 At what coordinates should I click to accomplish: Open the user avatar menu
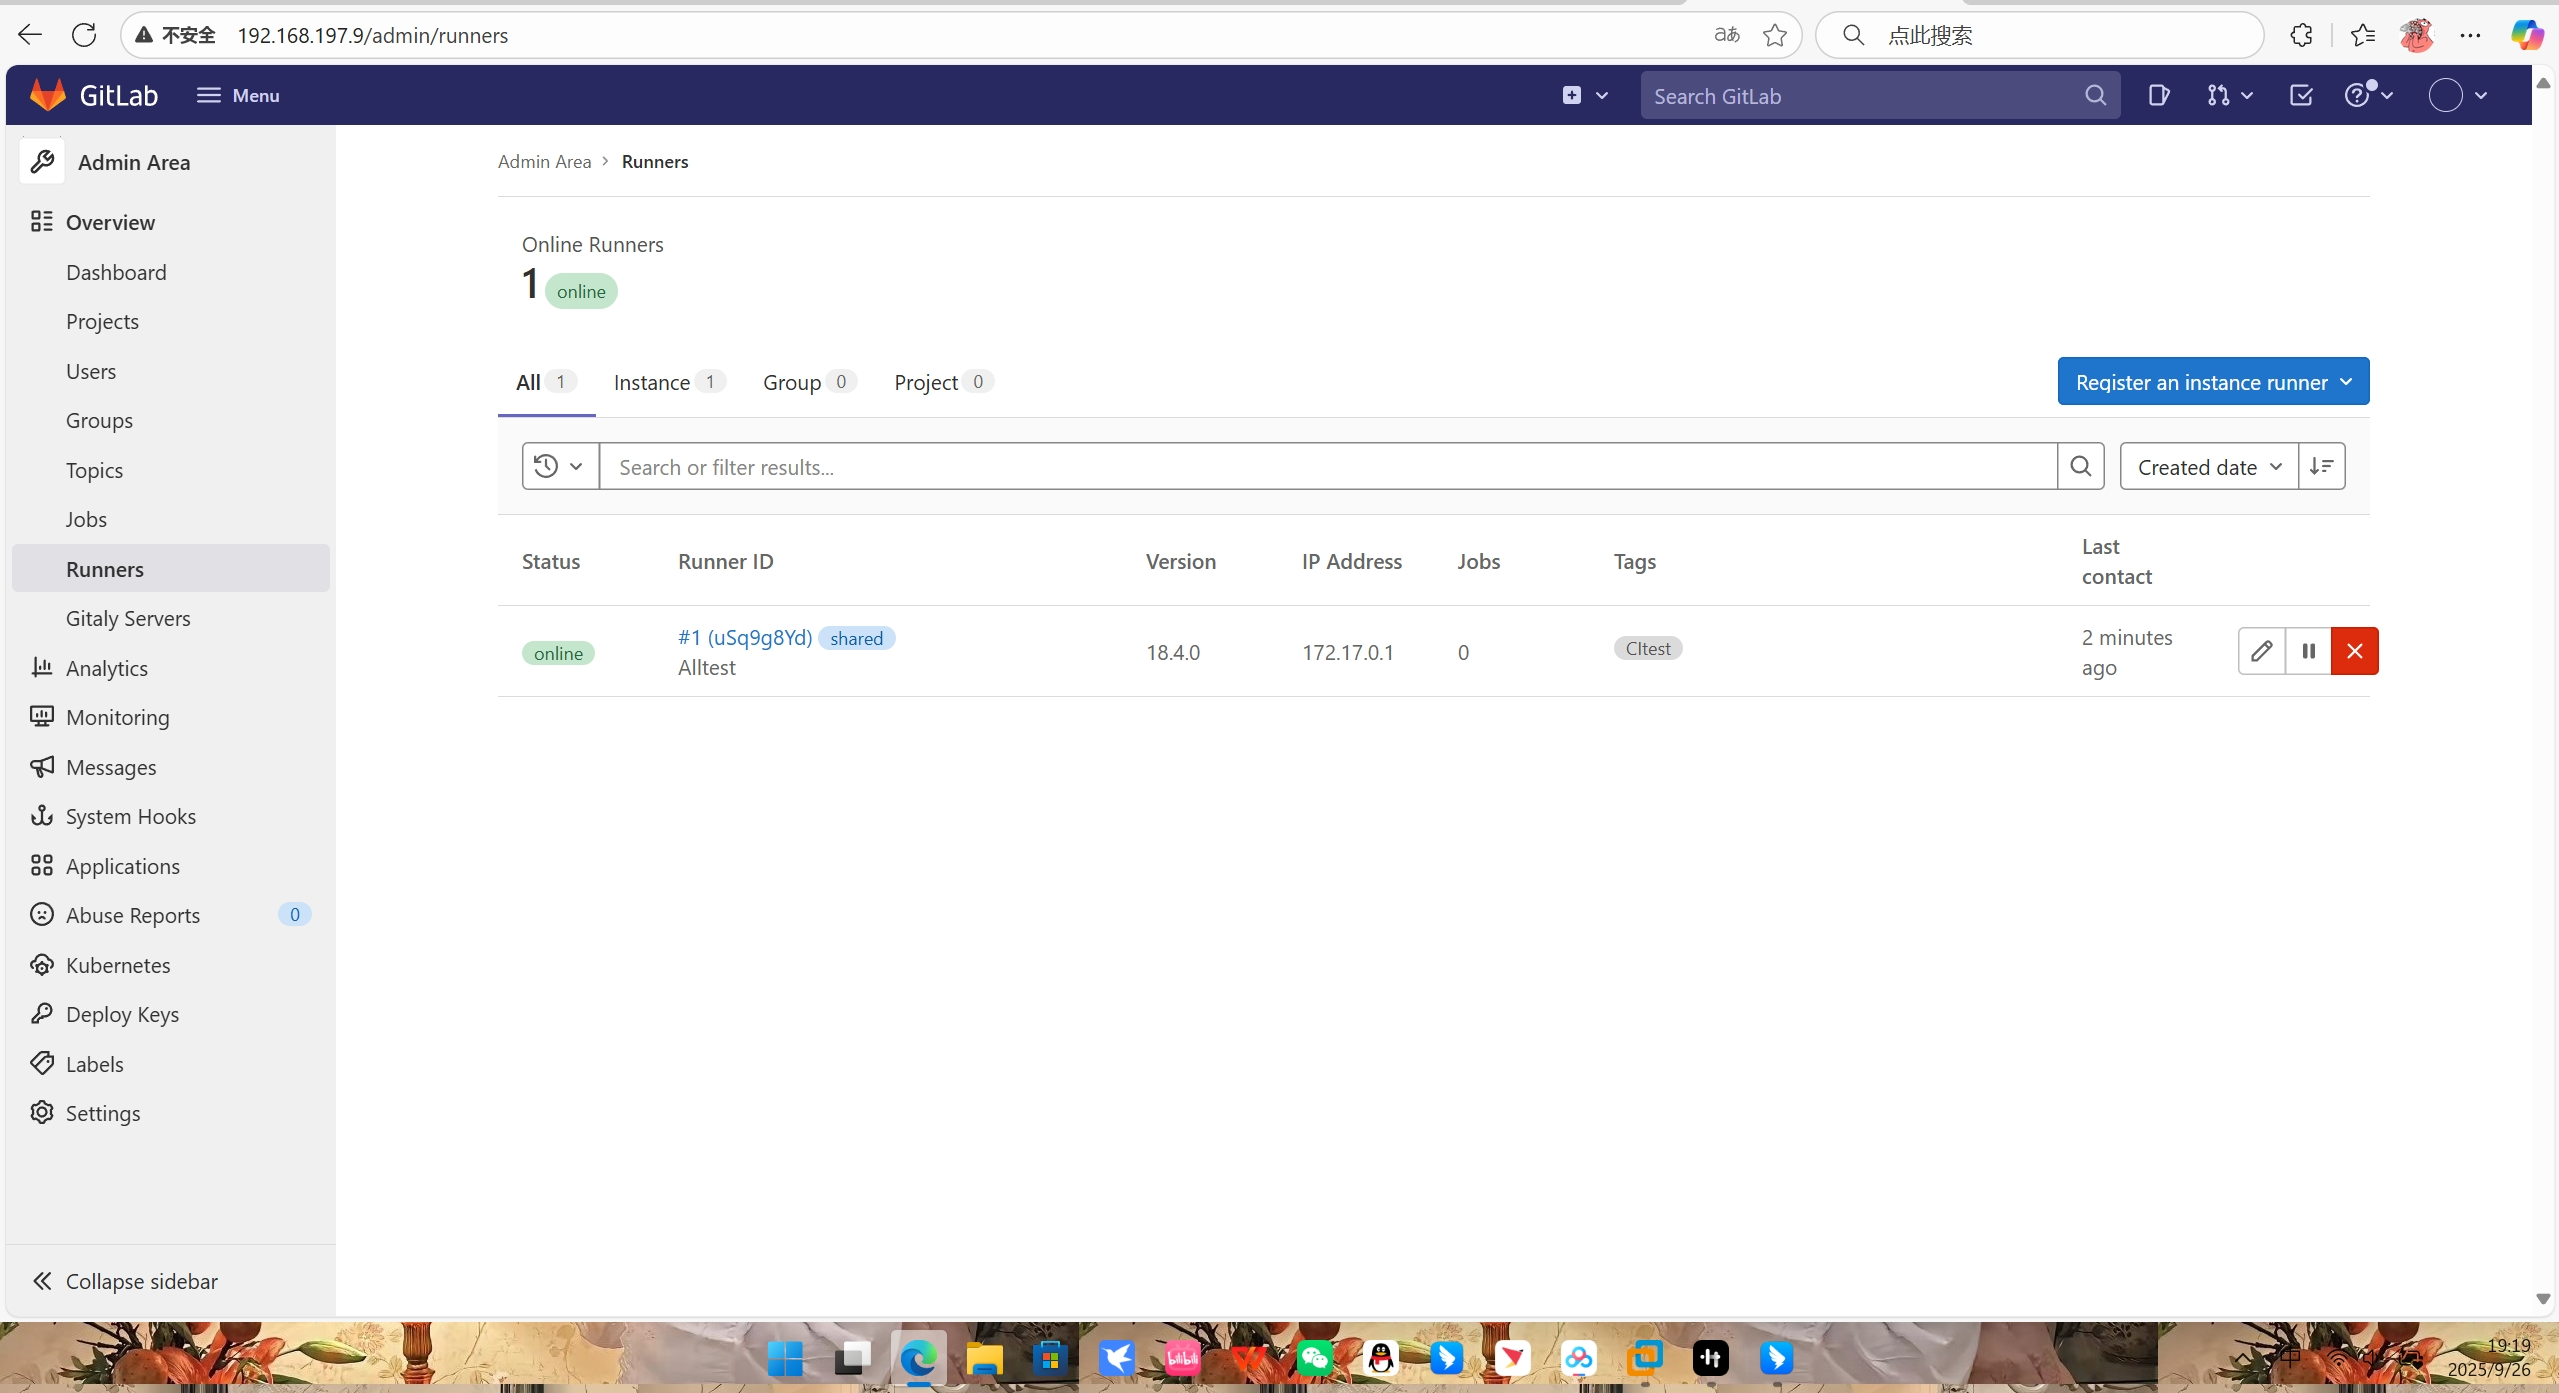point(2458,95)
